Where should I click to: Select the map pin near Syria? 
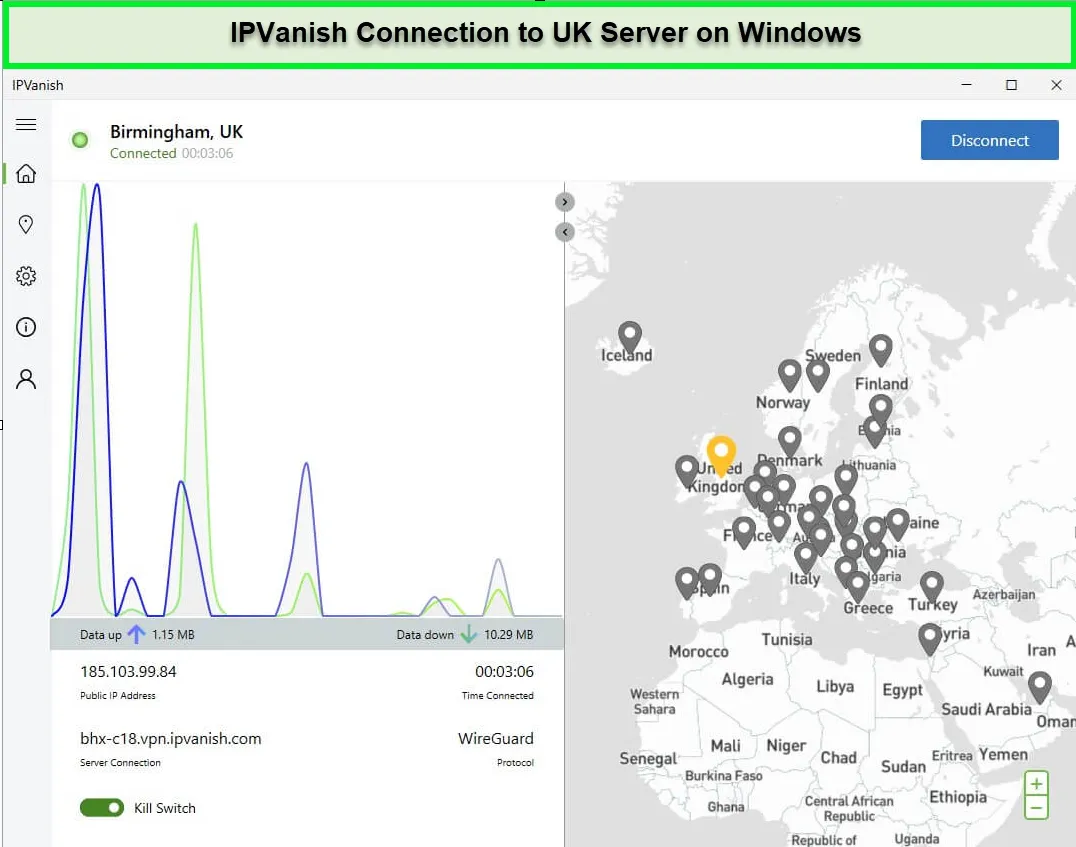(930, 639)
